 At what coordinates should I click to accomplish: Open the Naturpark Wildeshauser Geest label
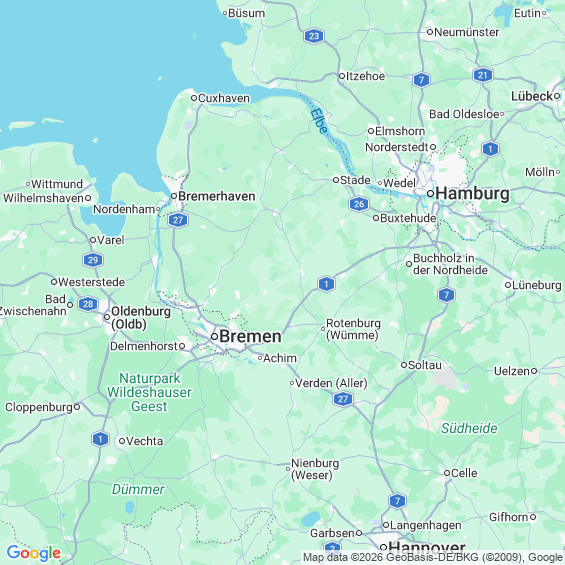149,392
